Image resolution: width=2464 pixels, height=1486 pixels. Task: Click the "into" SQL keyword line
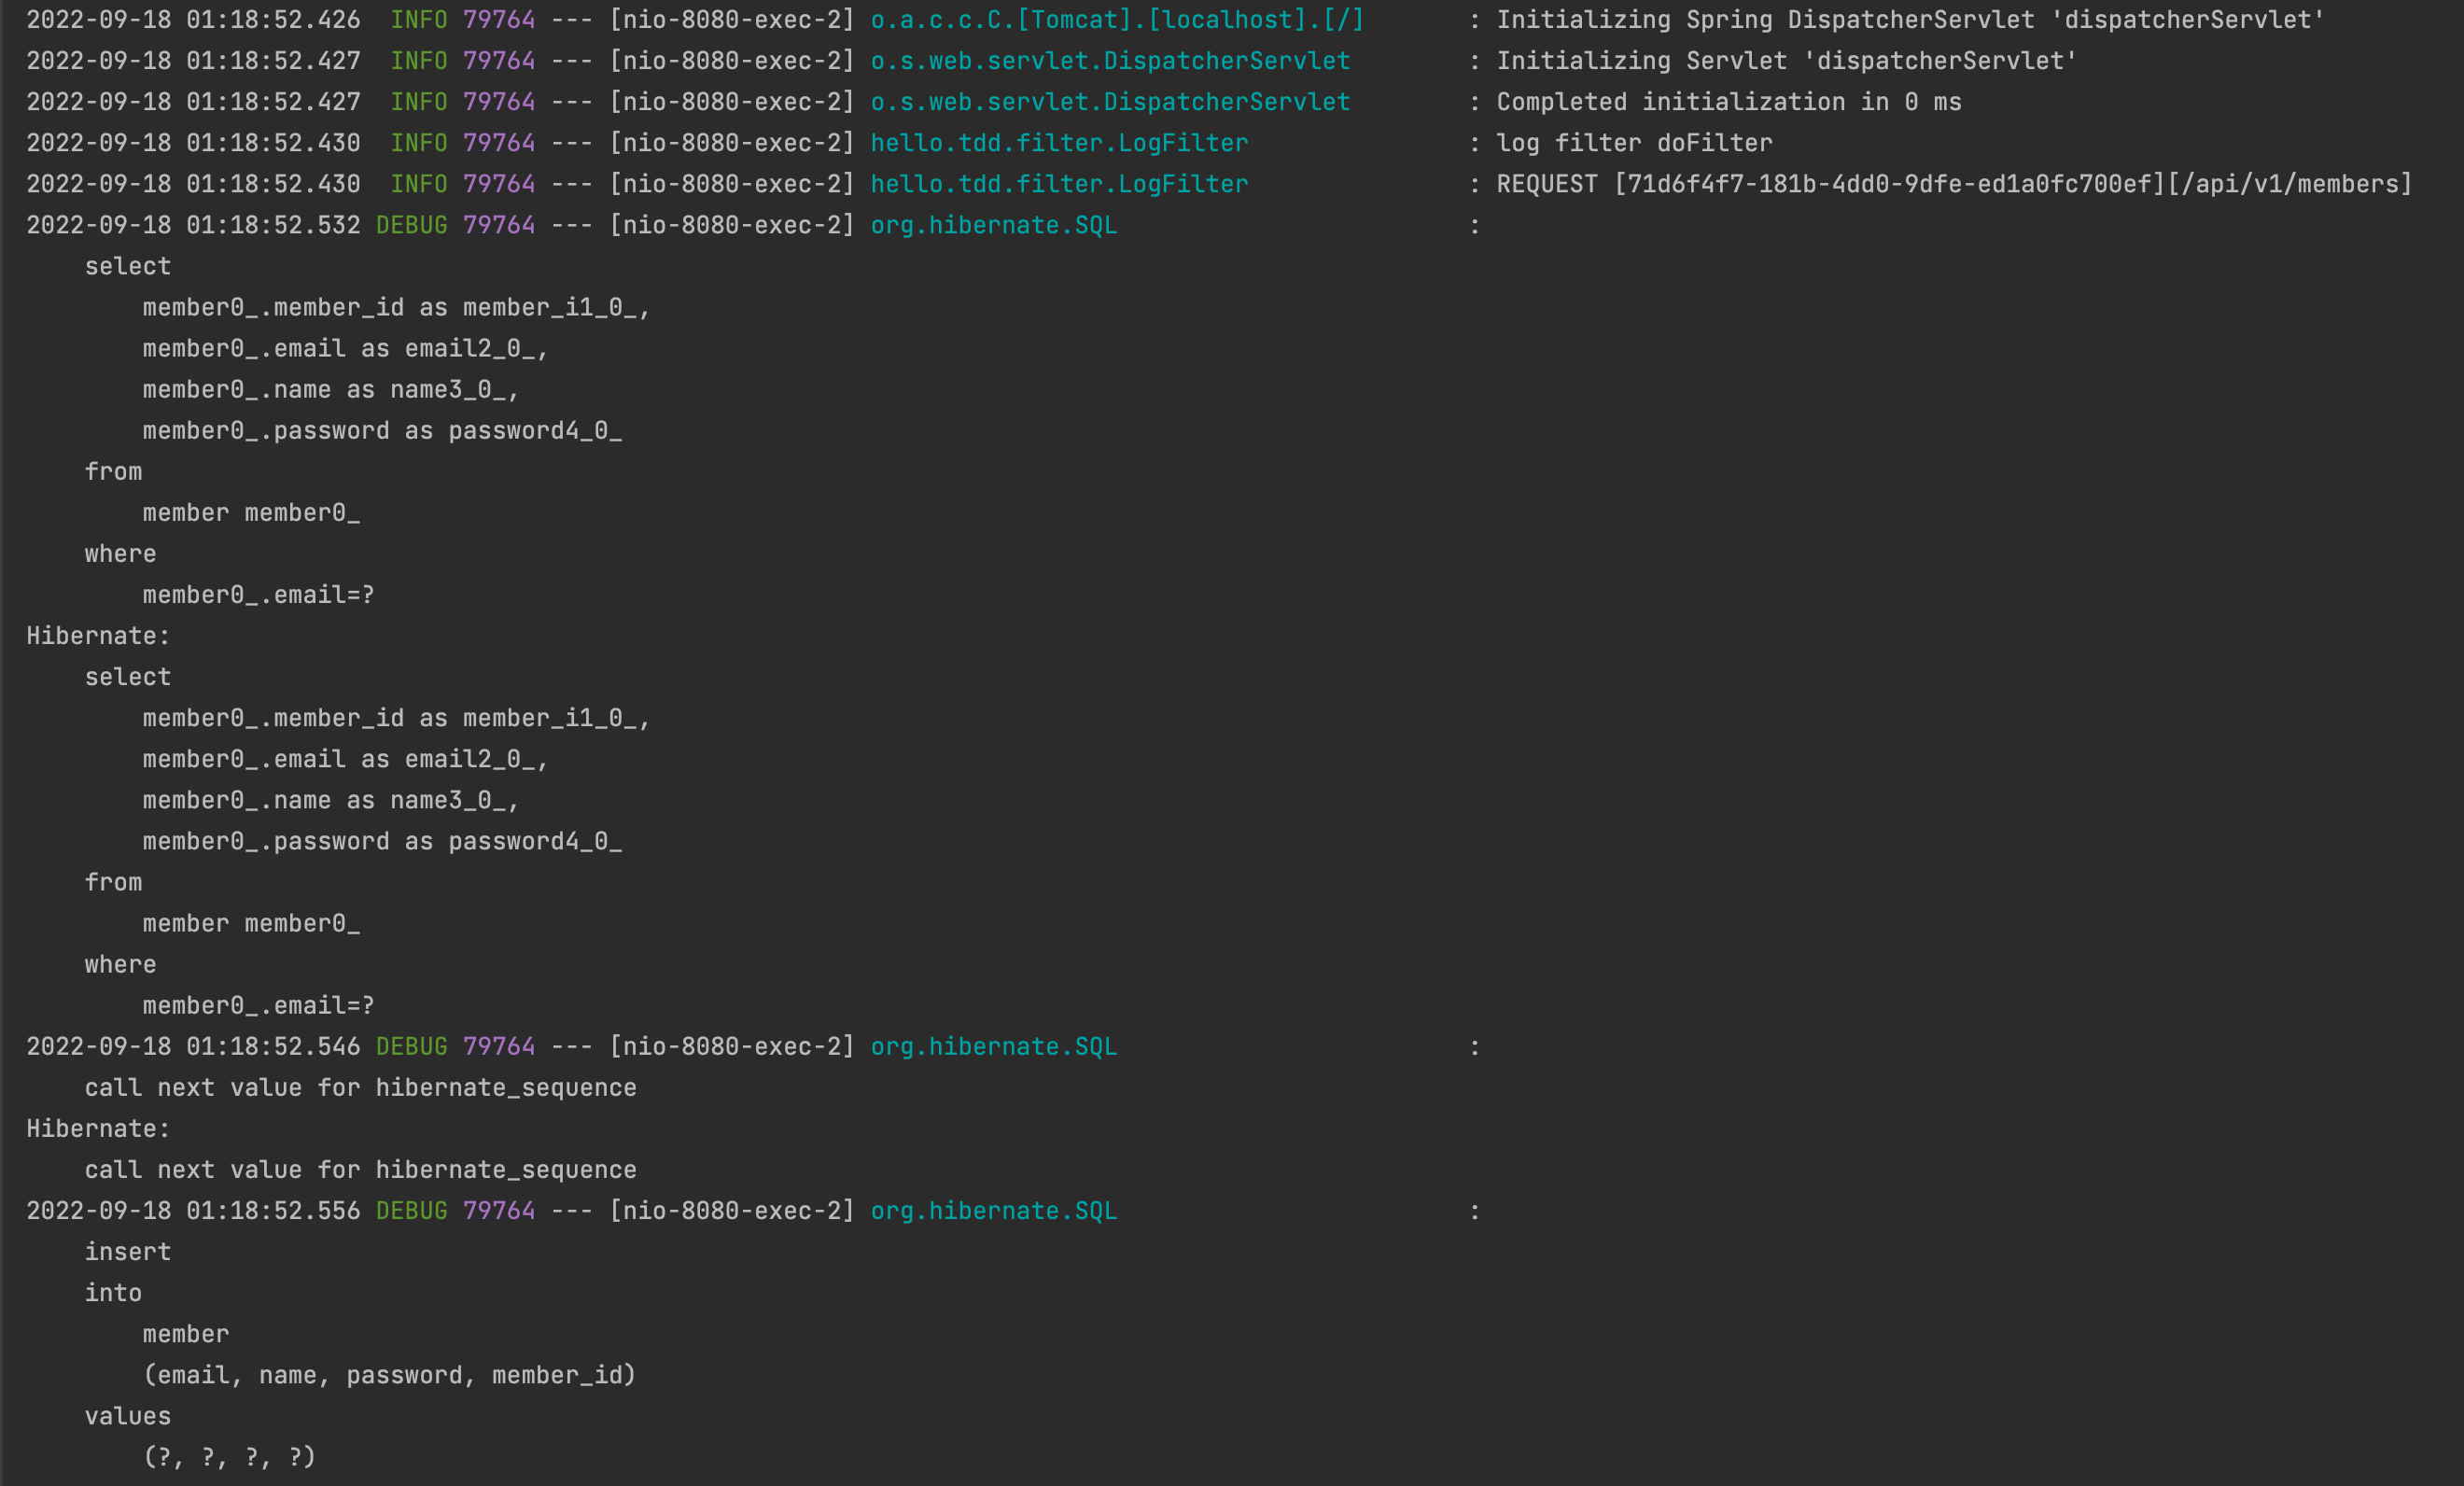pos(113,1293)
